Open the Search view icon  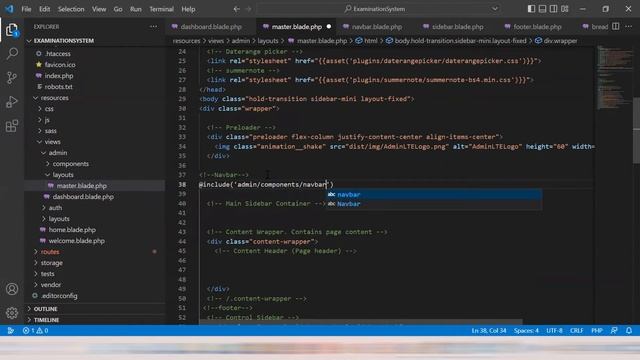click(x=12, y=53)
